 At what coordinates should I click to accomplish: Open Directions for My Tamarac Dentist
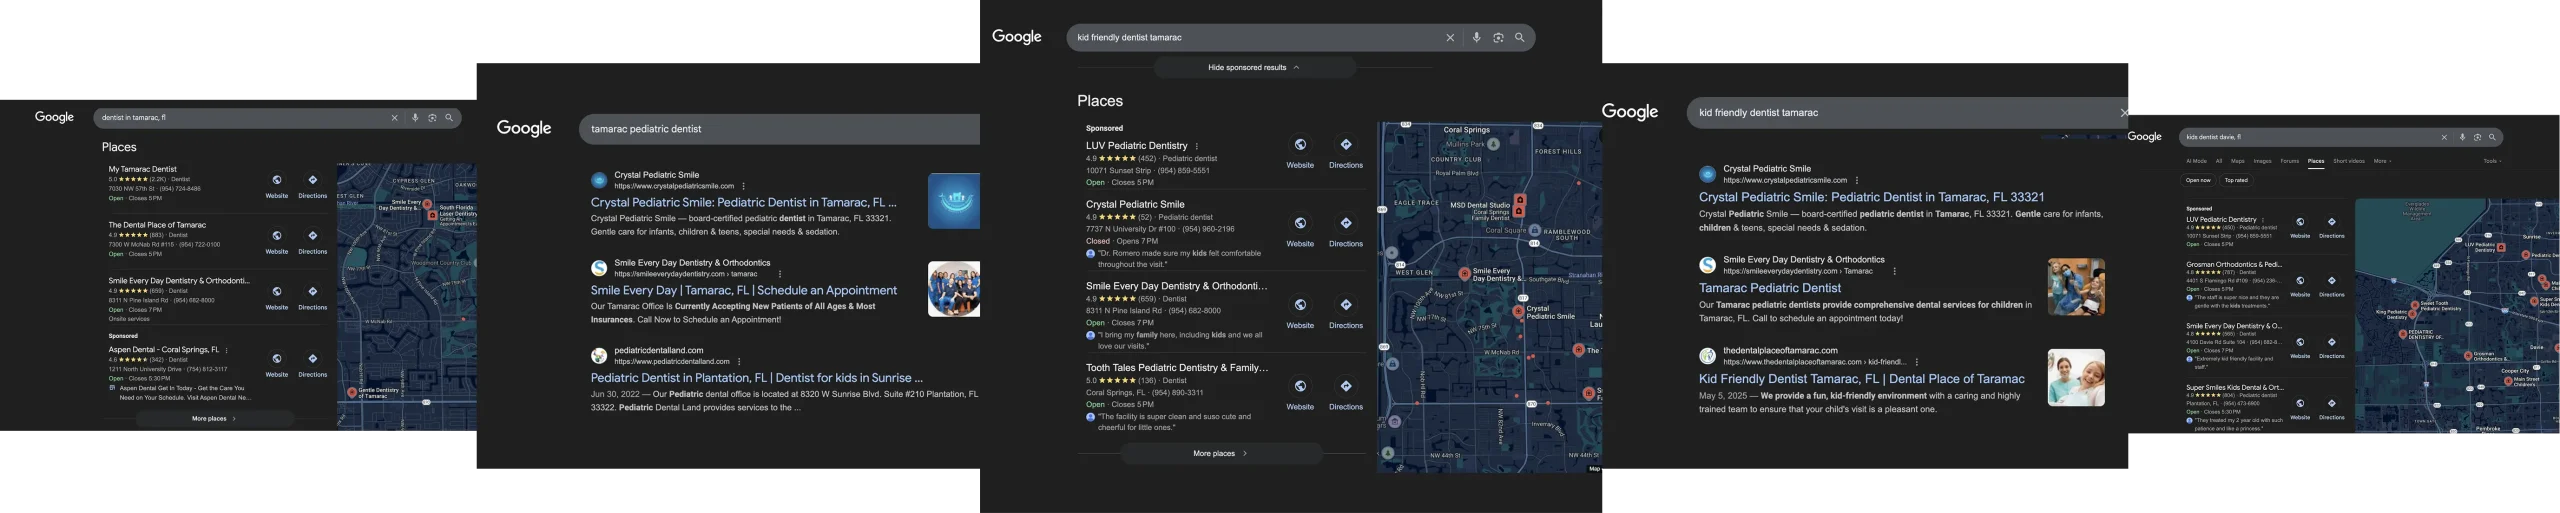point(312,185)
